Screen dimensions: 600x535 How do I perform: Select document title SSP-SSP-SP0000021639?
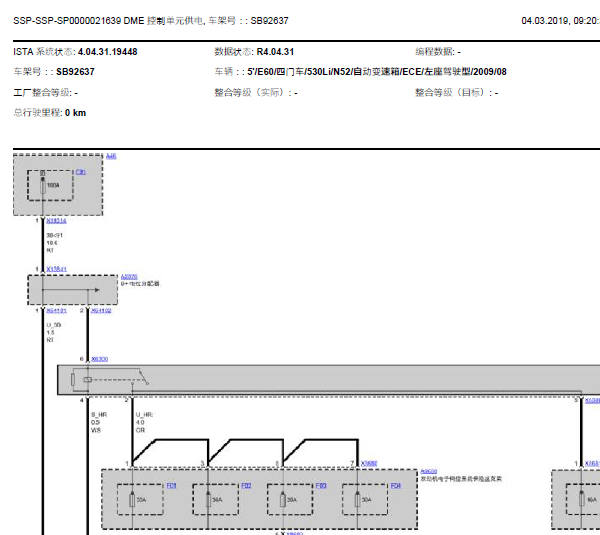click(67, 21)
